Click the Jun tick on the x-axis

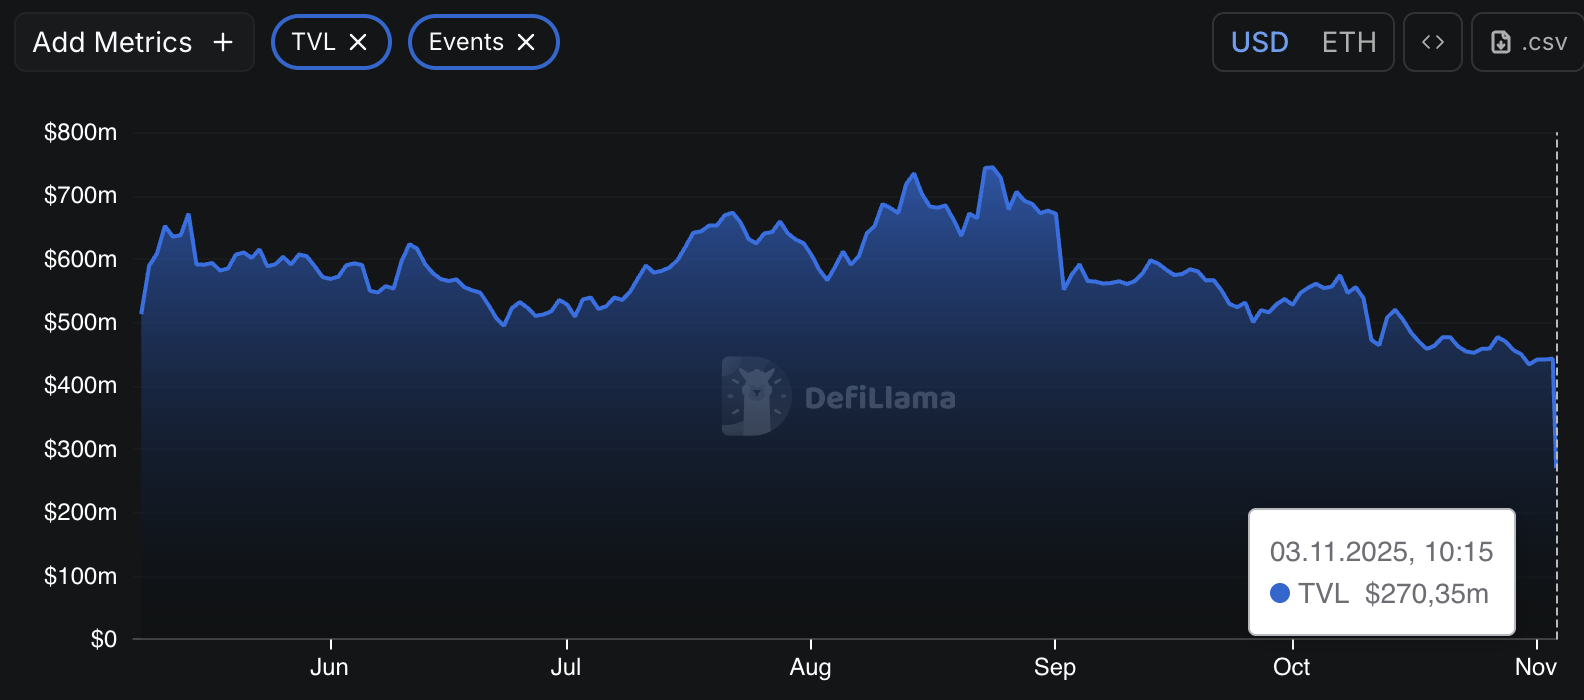click(x=329, y=667)
